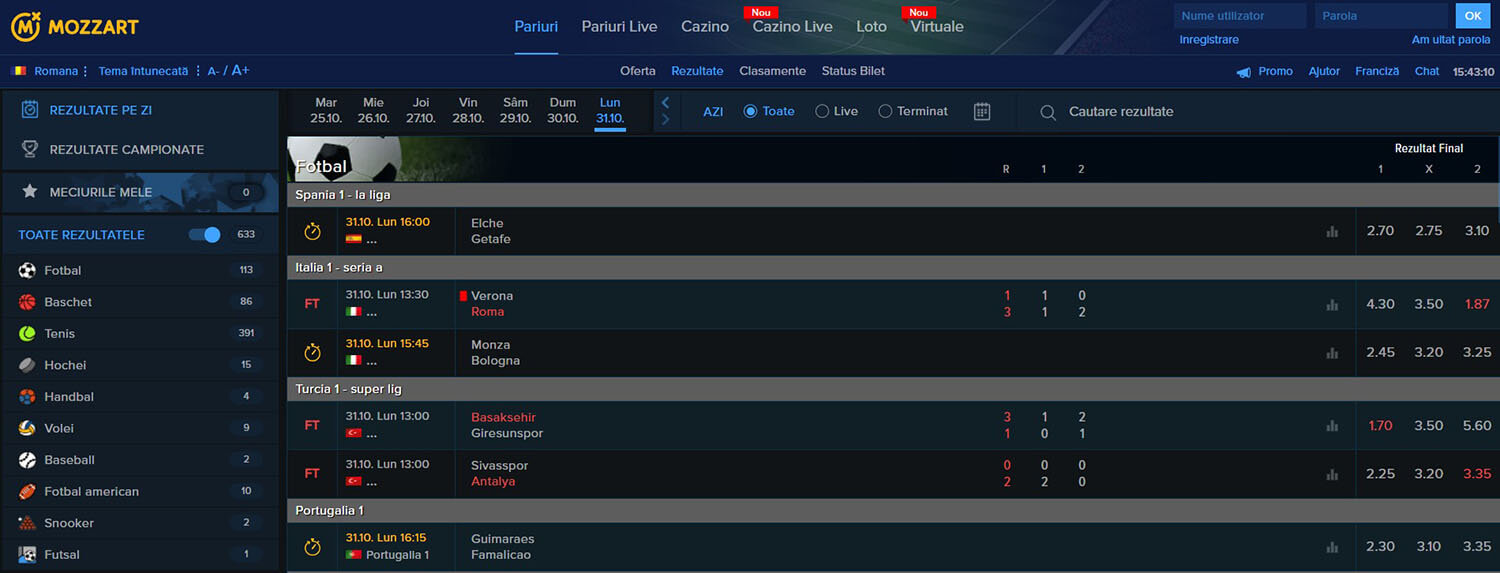Click the OK login button
The height and width of the screenshot is (573, 1500).
[x=1472, y=15]
